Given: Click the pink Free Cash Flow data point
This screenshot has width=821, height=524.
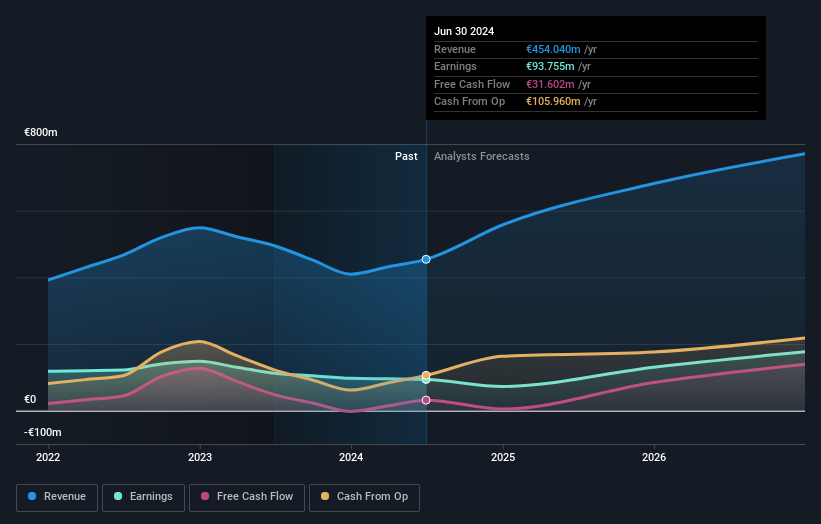Looking at the screenshot, I should 426,400.
